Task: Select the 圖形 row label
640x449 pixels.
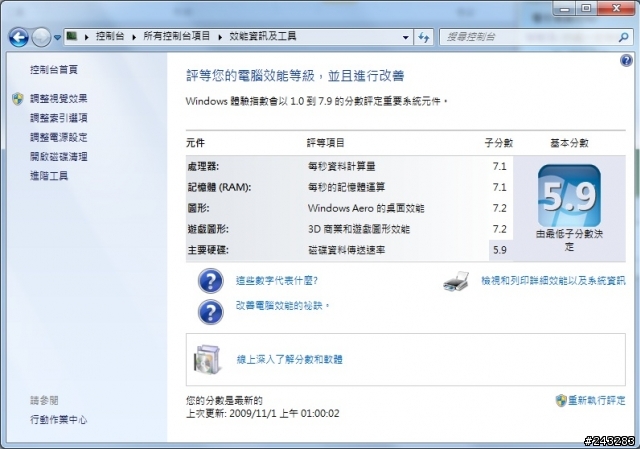Action: pyautogui.click(x=198, y=208)
